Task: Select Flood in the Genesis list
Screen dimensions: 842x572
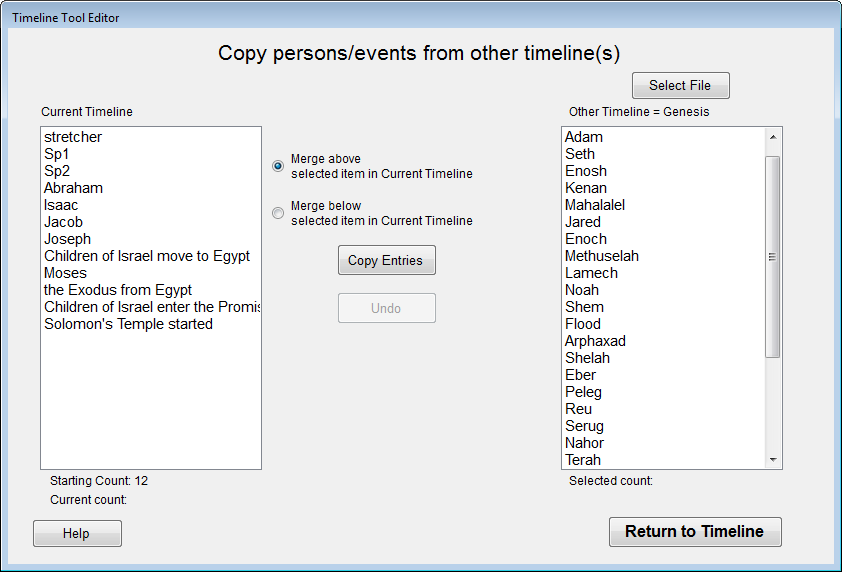Action: click(583, 324)
